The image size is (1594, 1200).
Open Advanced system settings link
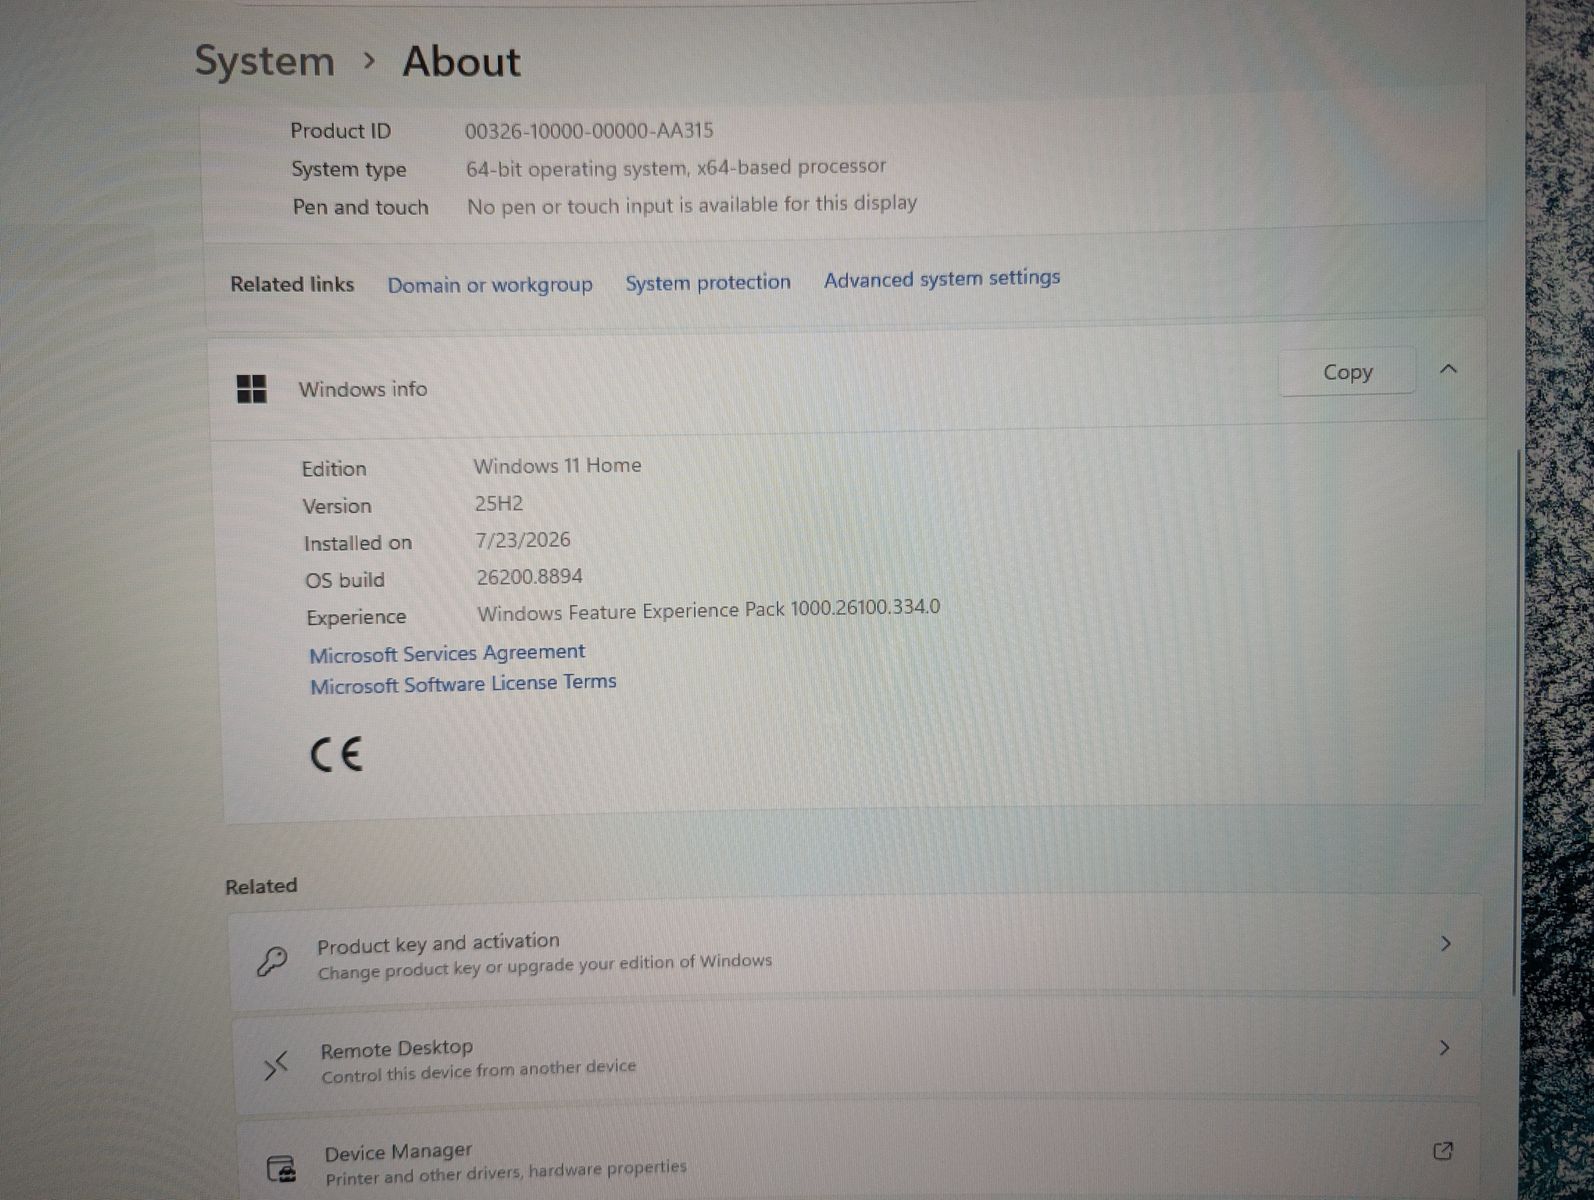coord(942,279)
